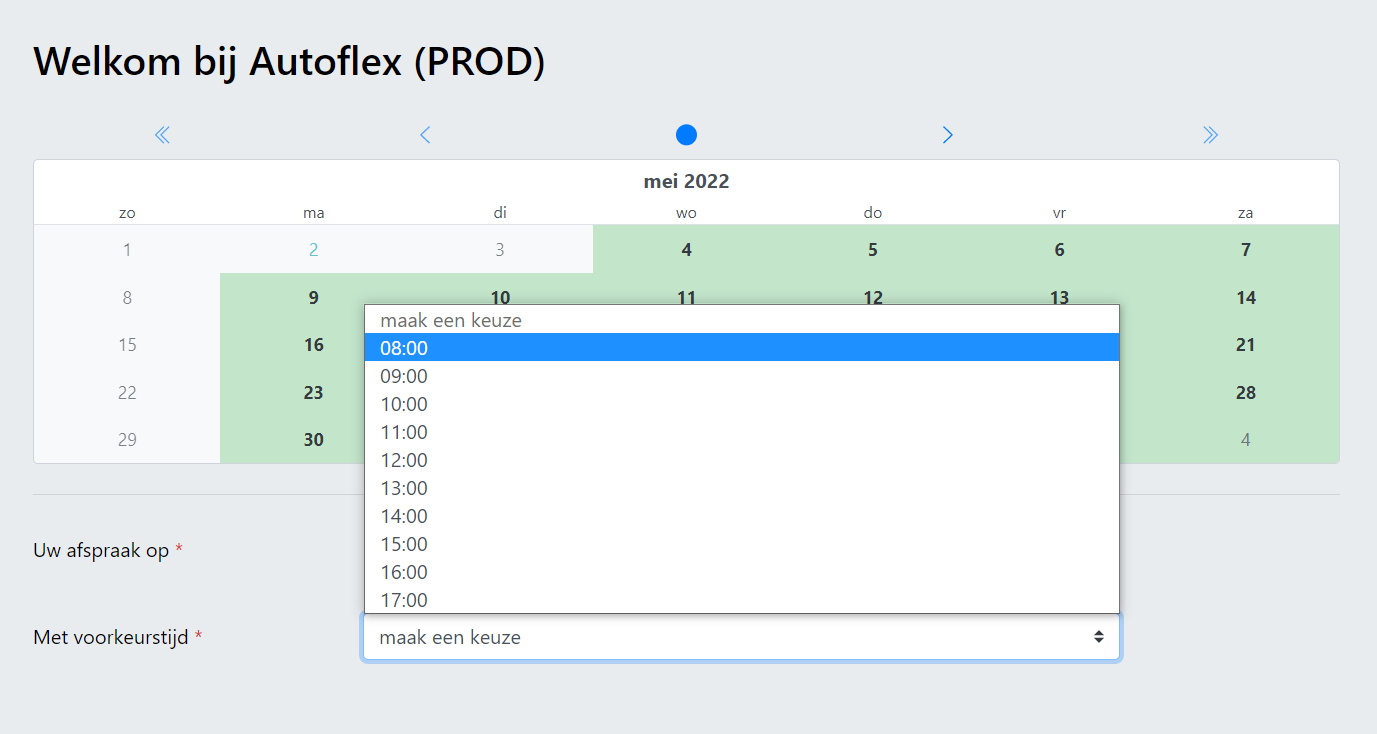Click the day 3 cell

500,250
